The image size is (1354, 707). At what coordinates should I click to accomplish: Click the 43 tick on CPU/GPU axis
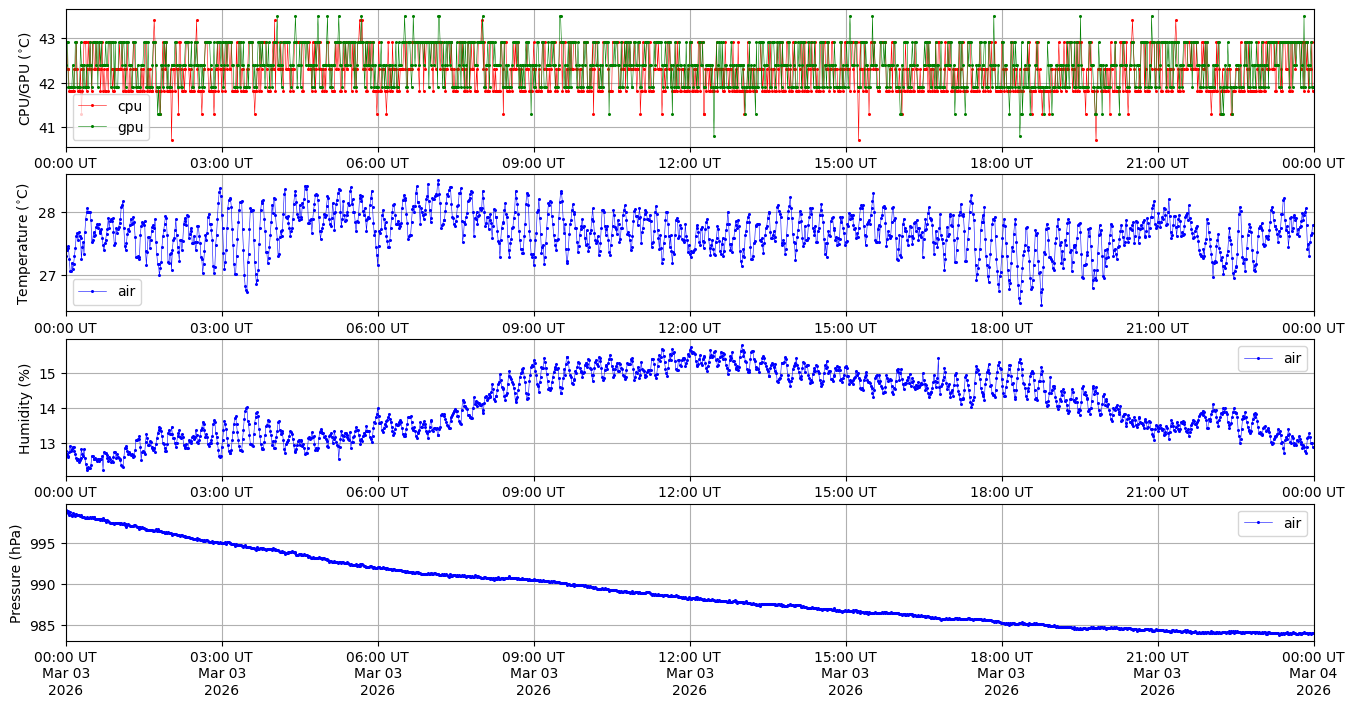[x=48, y=39]
